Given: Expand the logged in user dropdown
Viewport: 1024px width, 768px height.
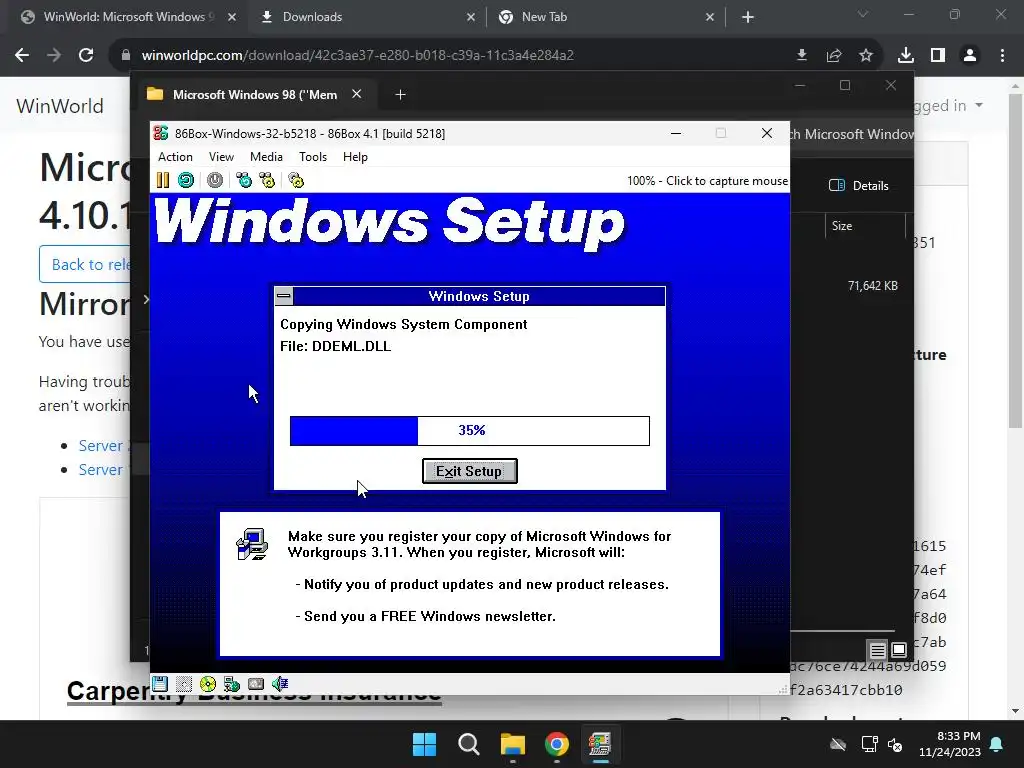Looking at the screenshot, I should pos(947,106).
